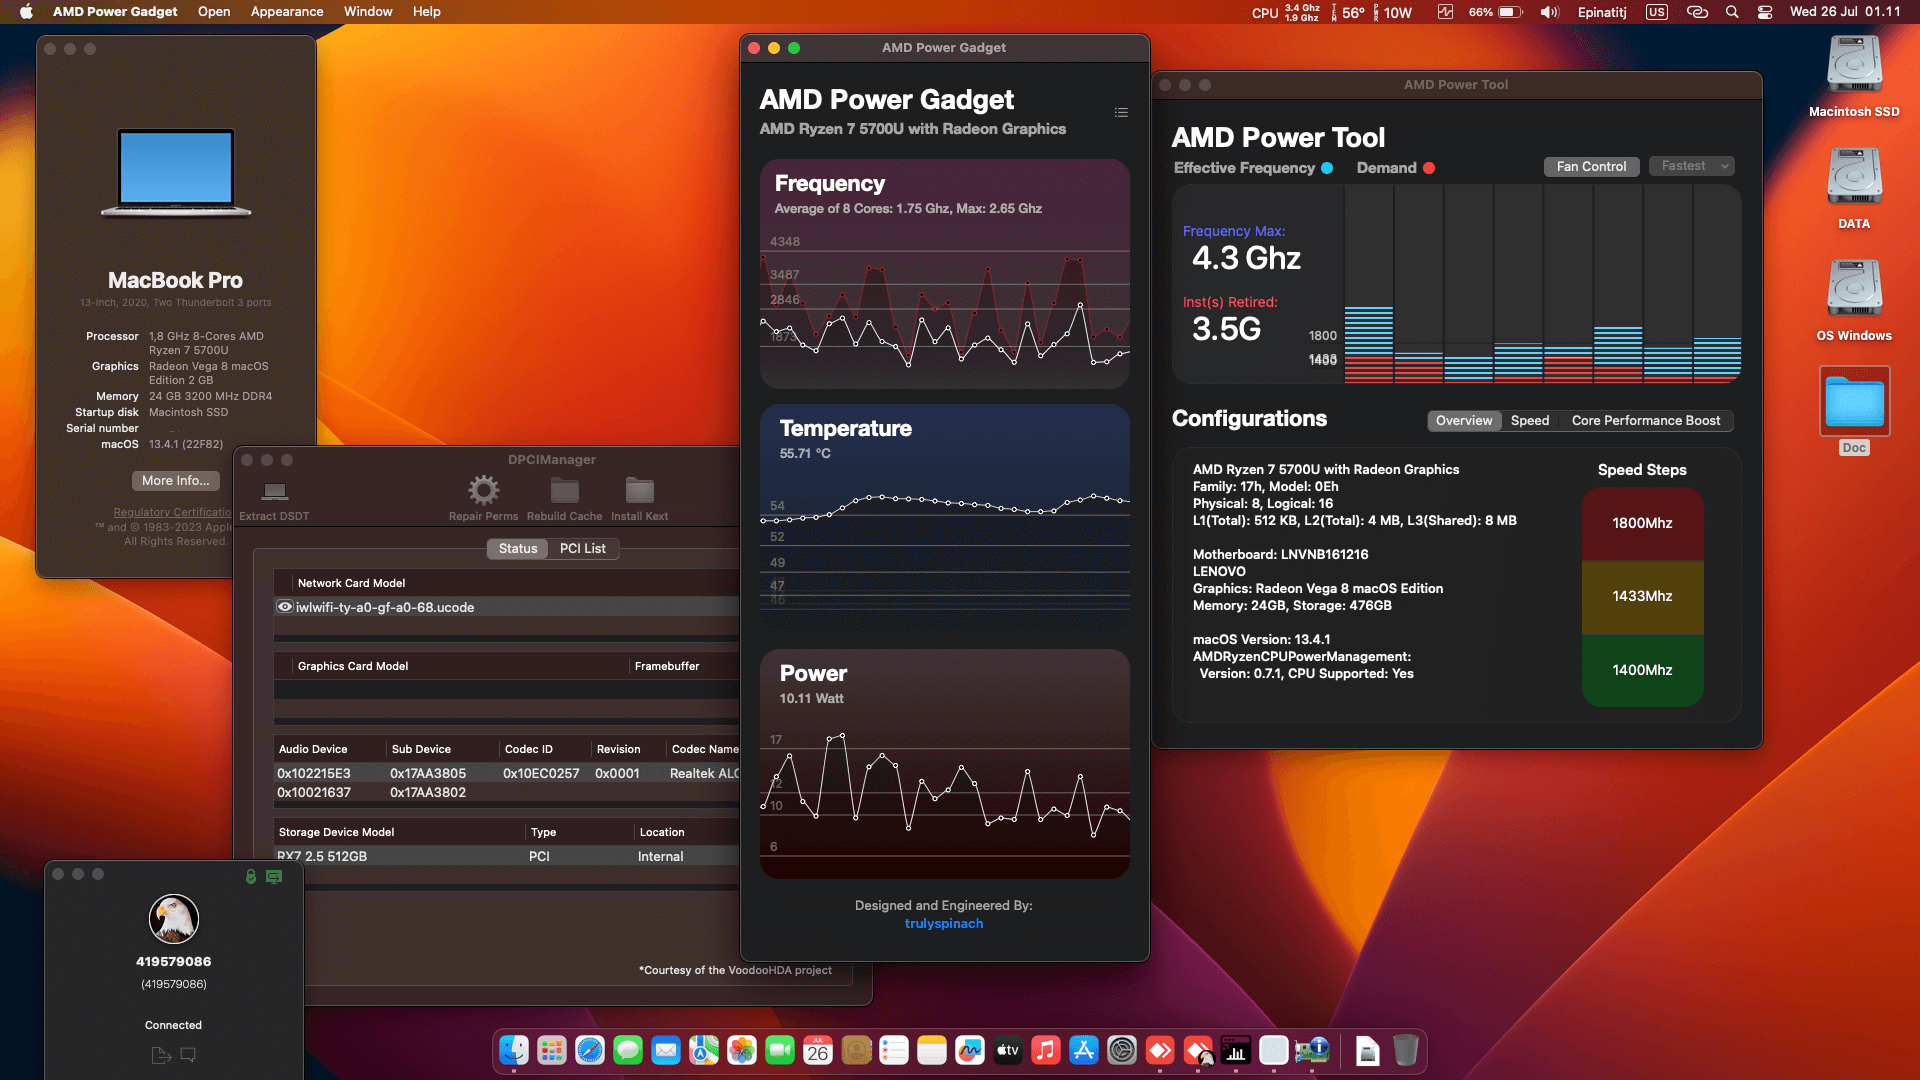Image resolution: width=1920 pixels, height=1080 pixels.
Task: Open the list menu icon in AMD Power Gadget
Action: pos(1121,113)
